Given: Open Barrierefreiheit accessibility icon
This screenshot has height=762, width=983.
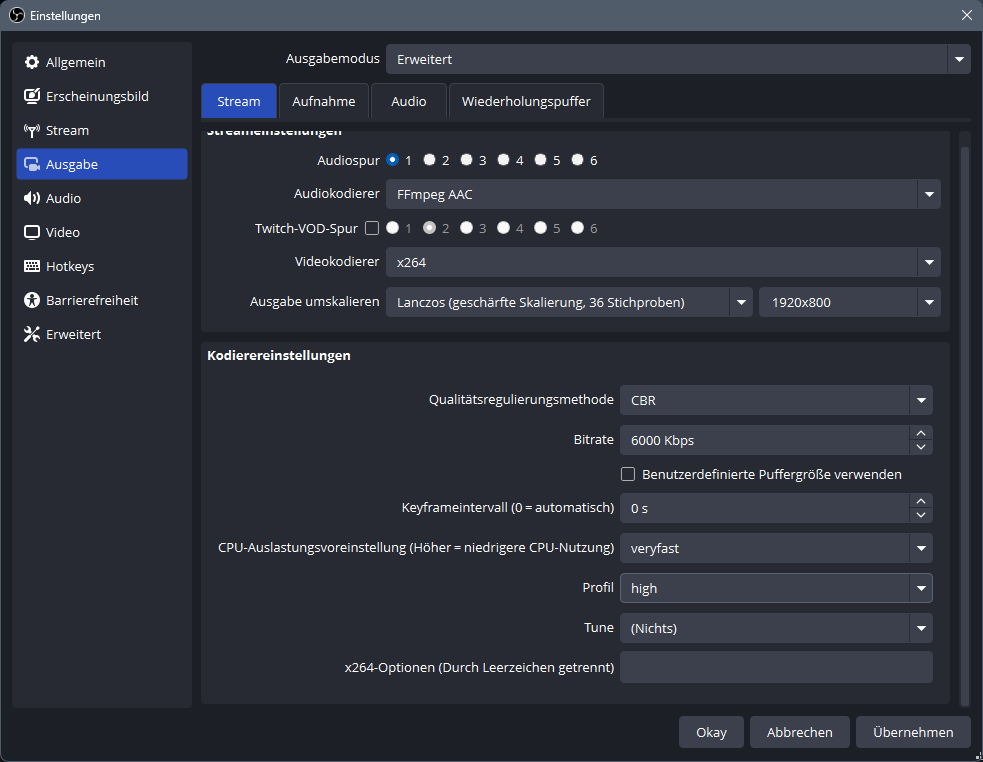Looking at the screenshot, I should coord(31,300).
